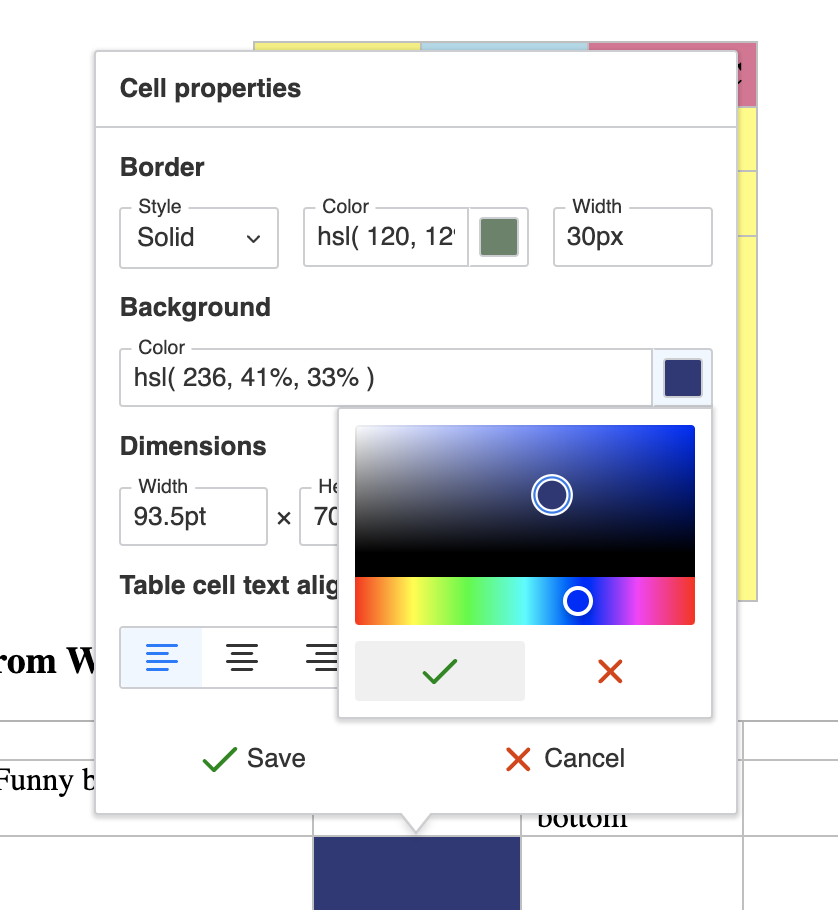The height and width of the screenshot is (910, 838).
Task: Confirm color choice with the green checkmark
Action: [x=438, y=671]
